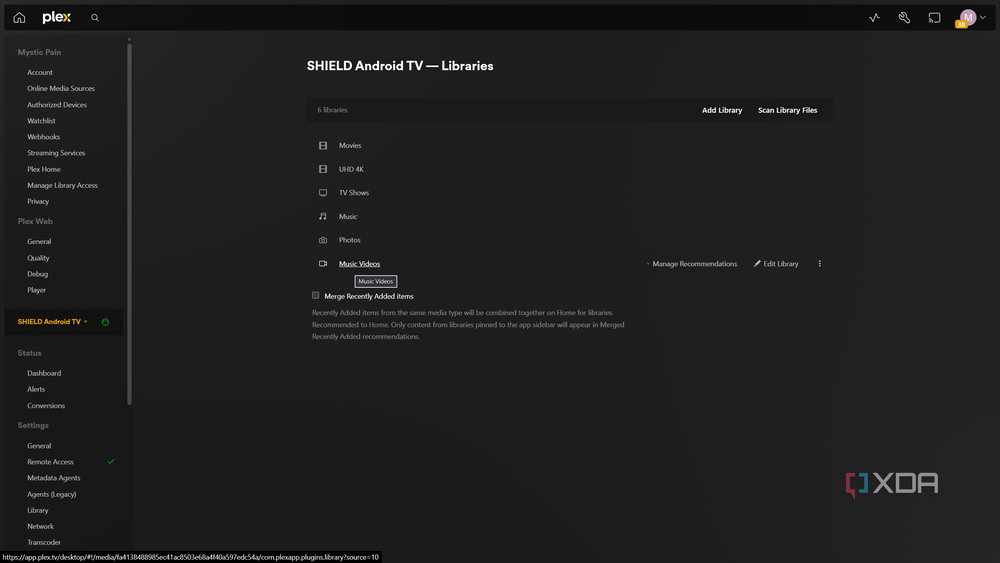Expand the SHIELD Android TV server dropdown
Viewport: 1000px width, 563px height.
click(x=53, y=321)
